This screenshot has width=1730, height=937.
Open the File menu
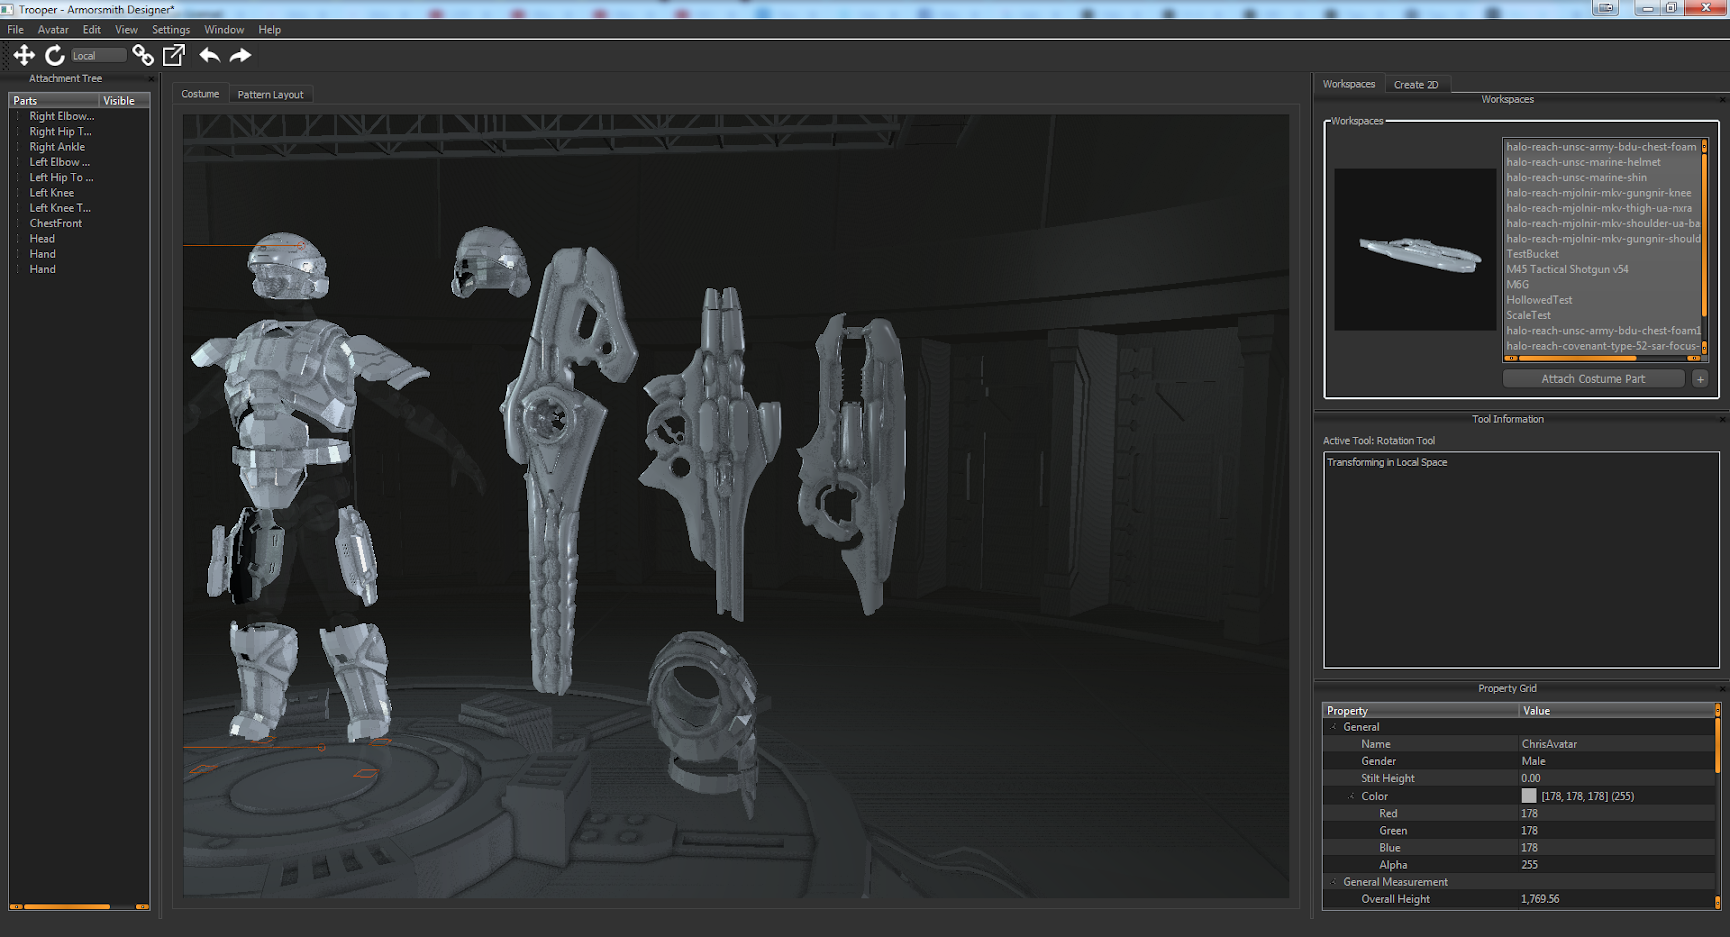click(x=16, y=30)
